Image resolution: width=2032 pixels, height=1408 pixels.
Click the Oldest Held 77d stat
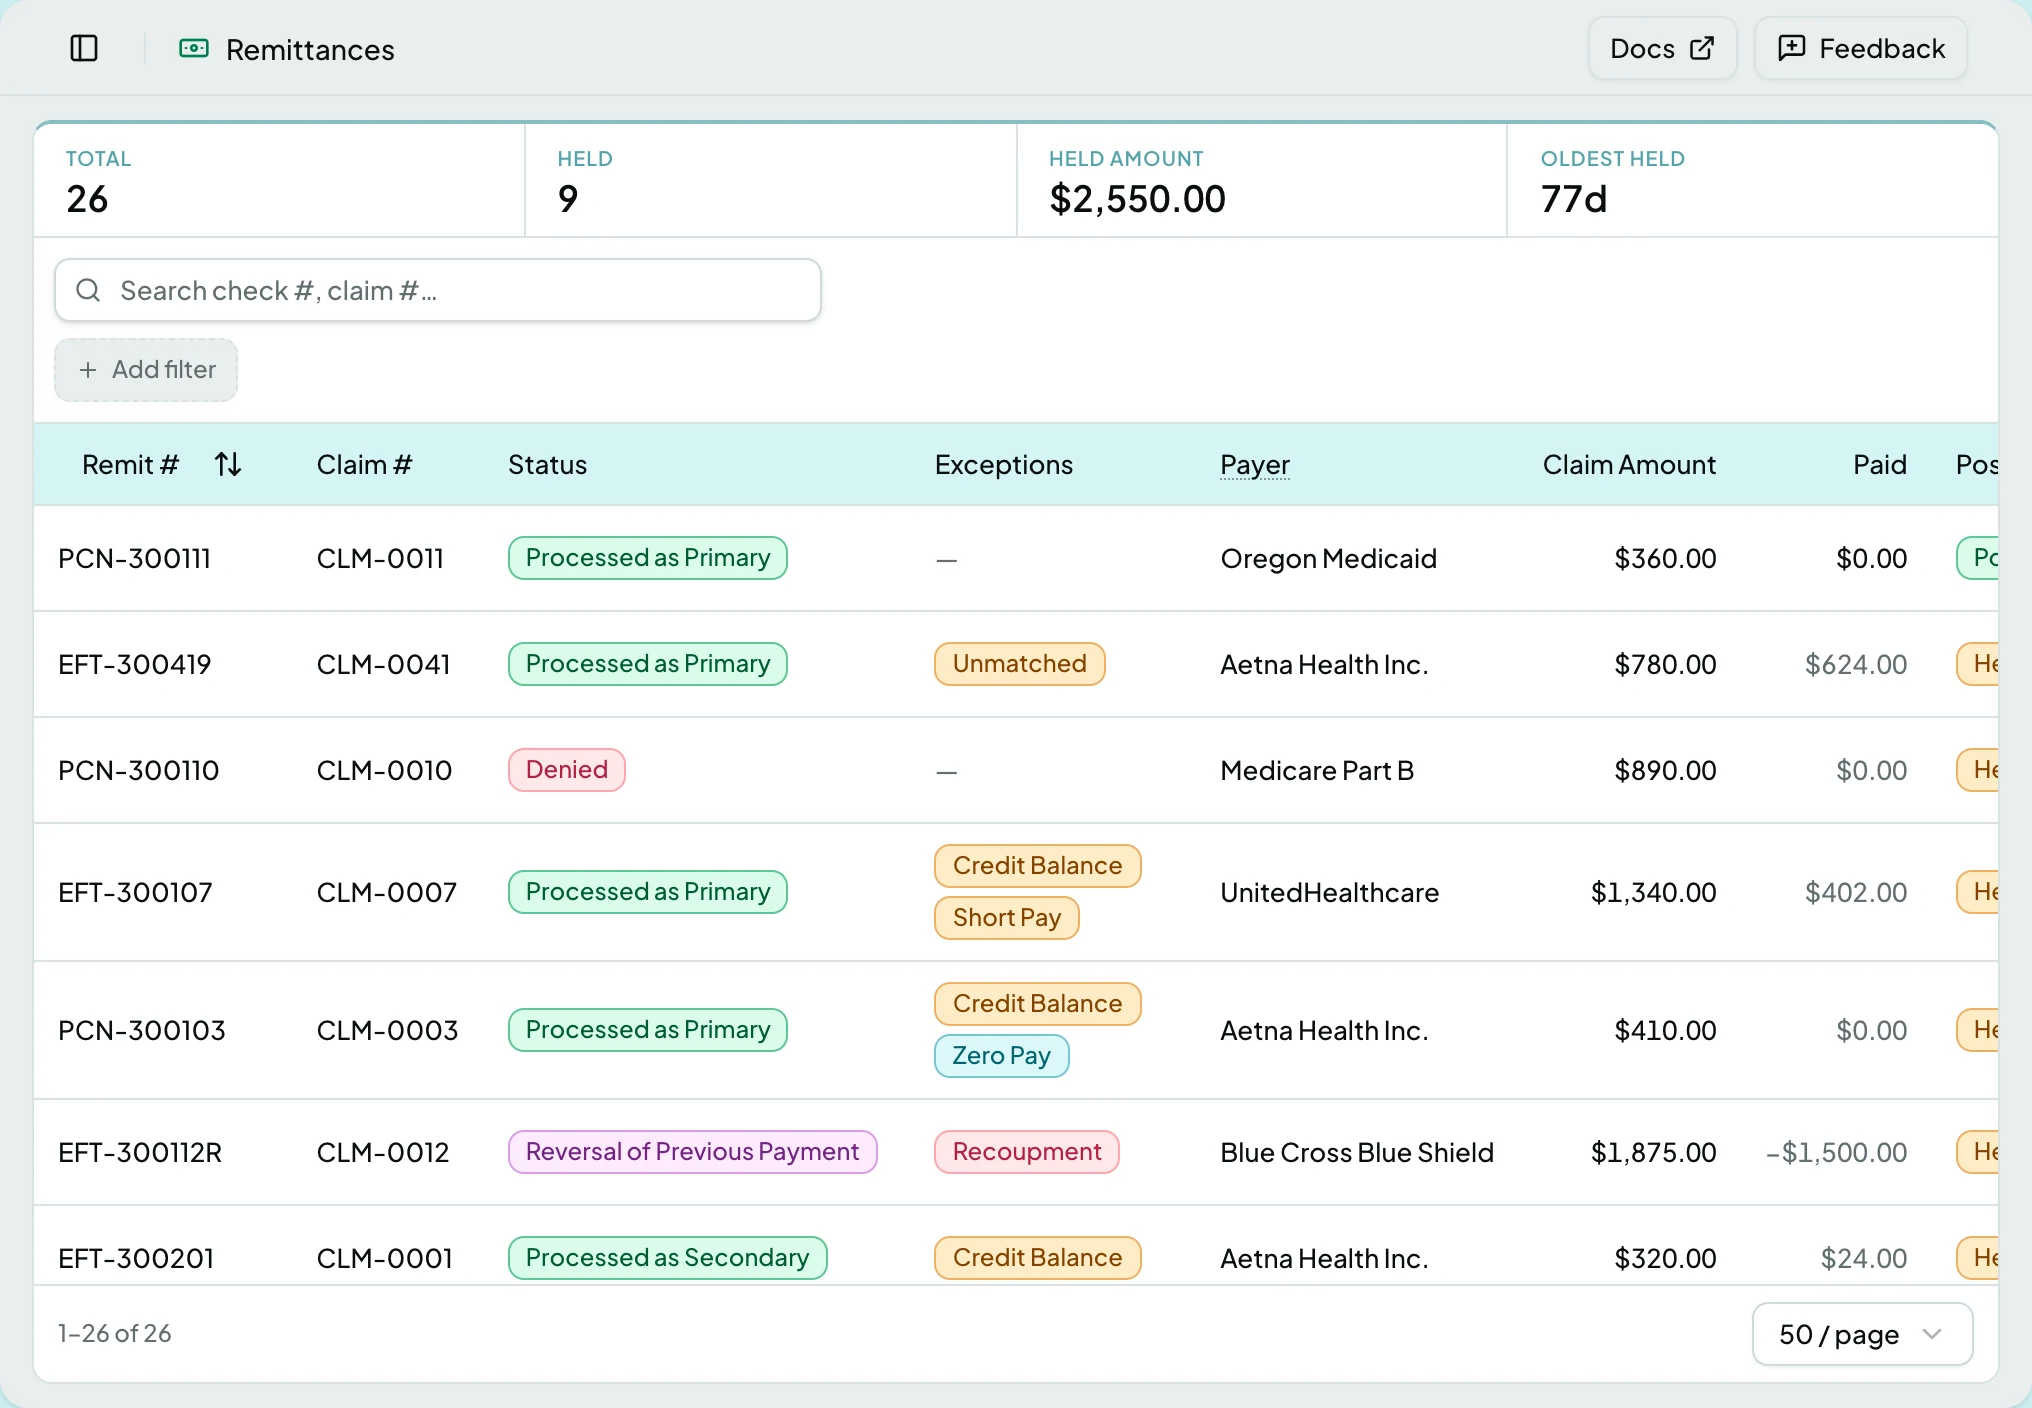[1752, 181]
